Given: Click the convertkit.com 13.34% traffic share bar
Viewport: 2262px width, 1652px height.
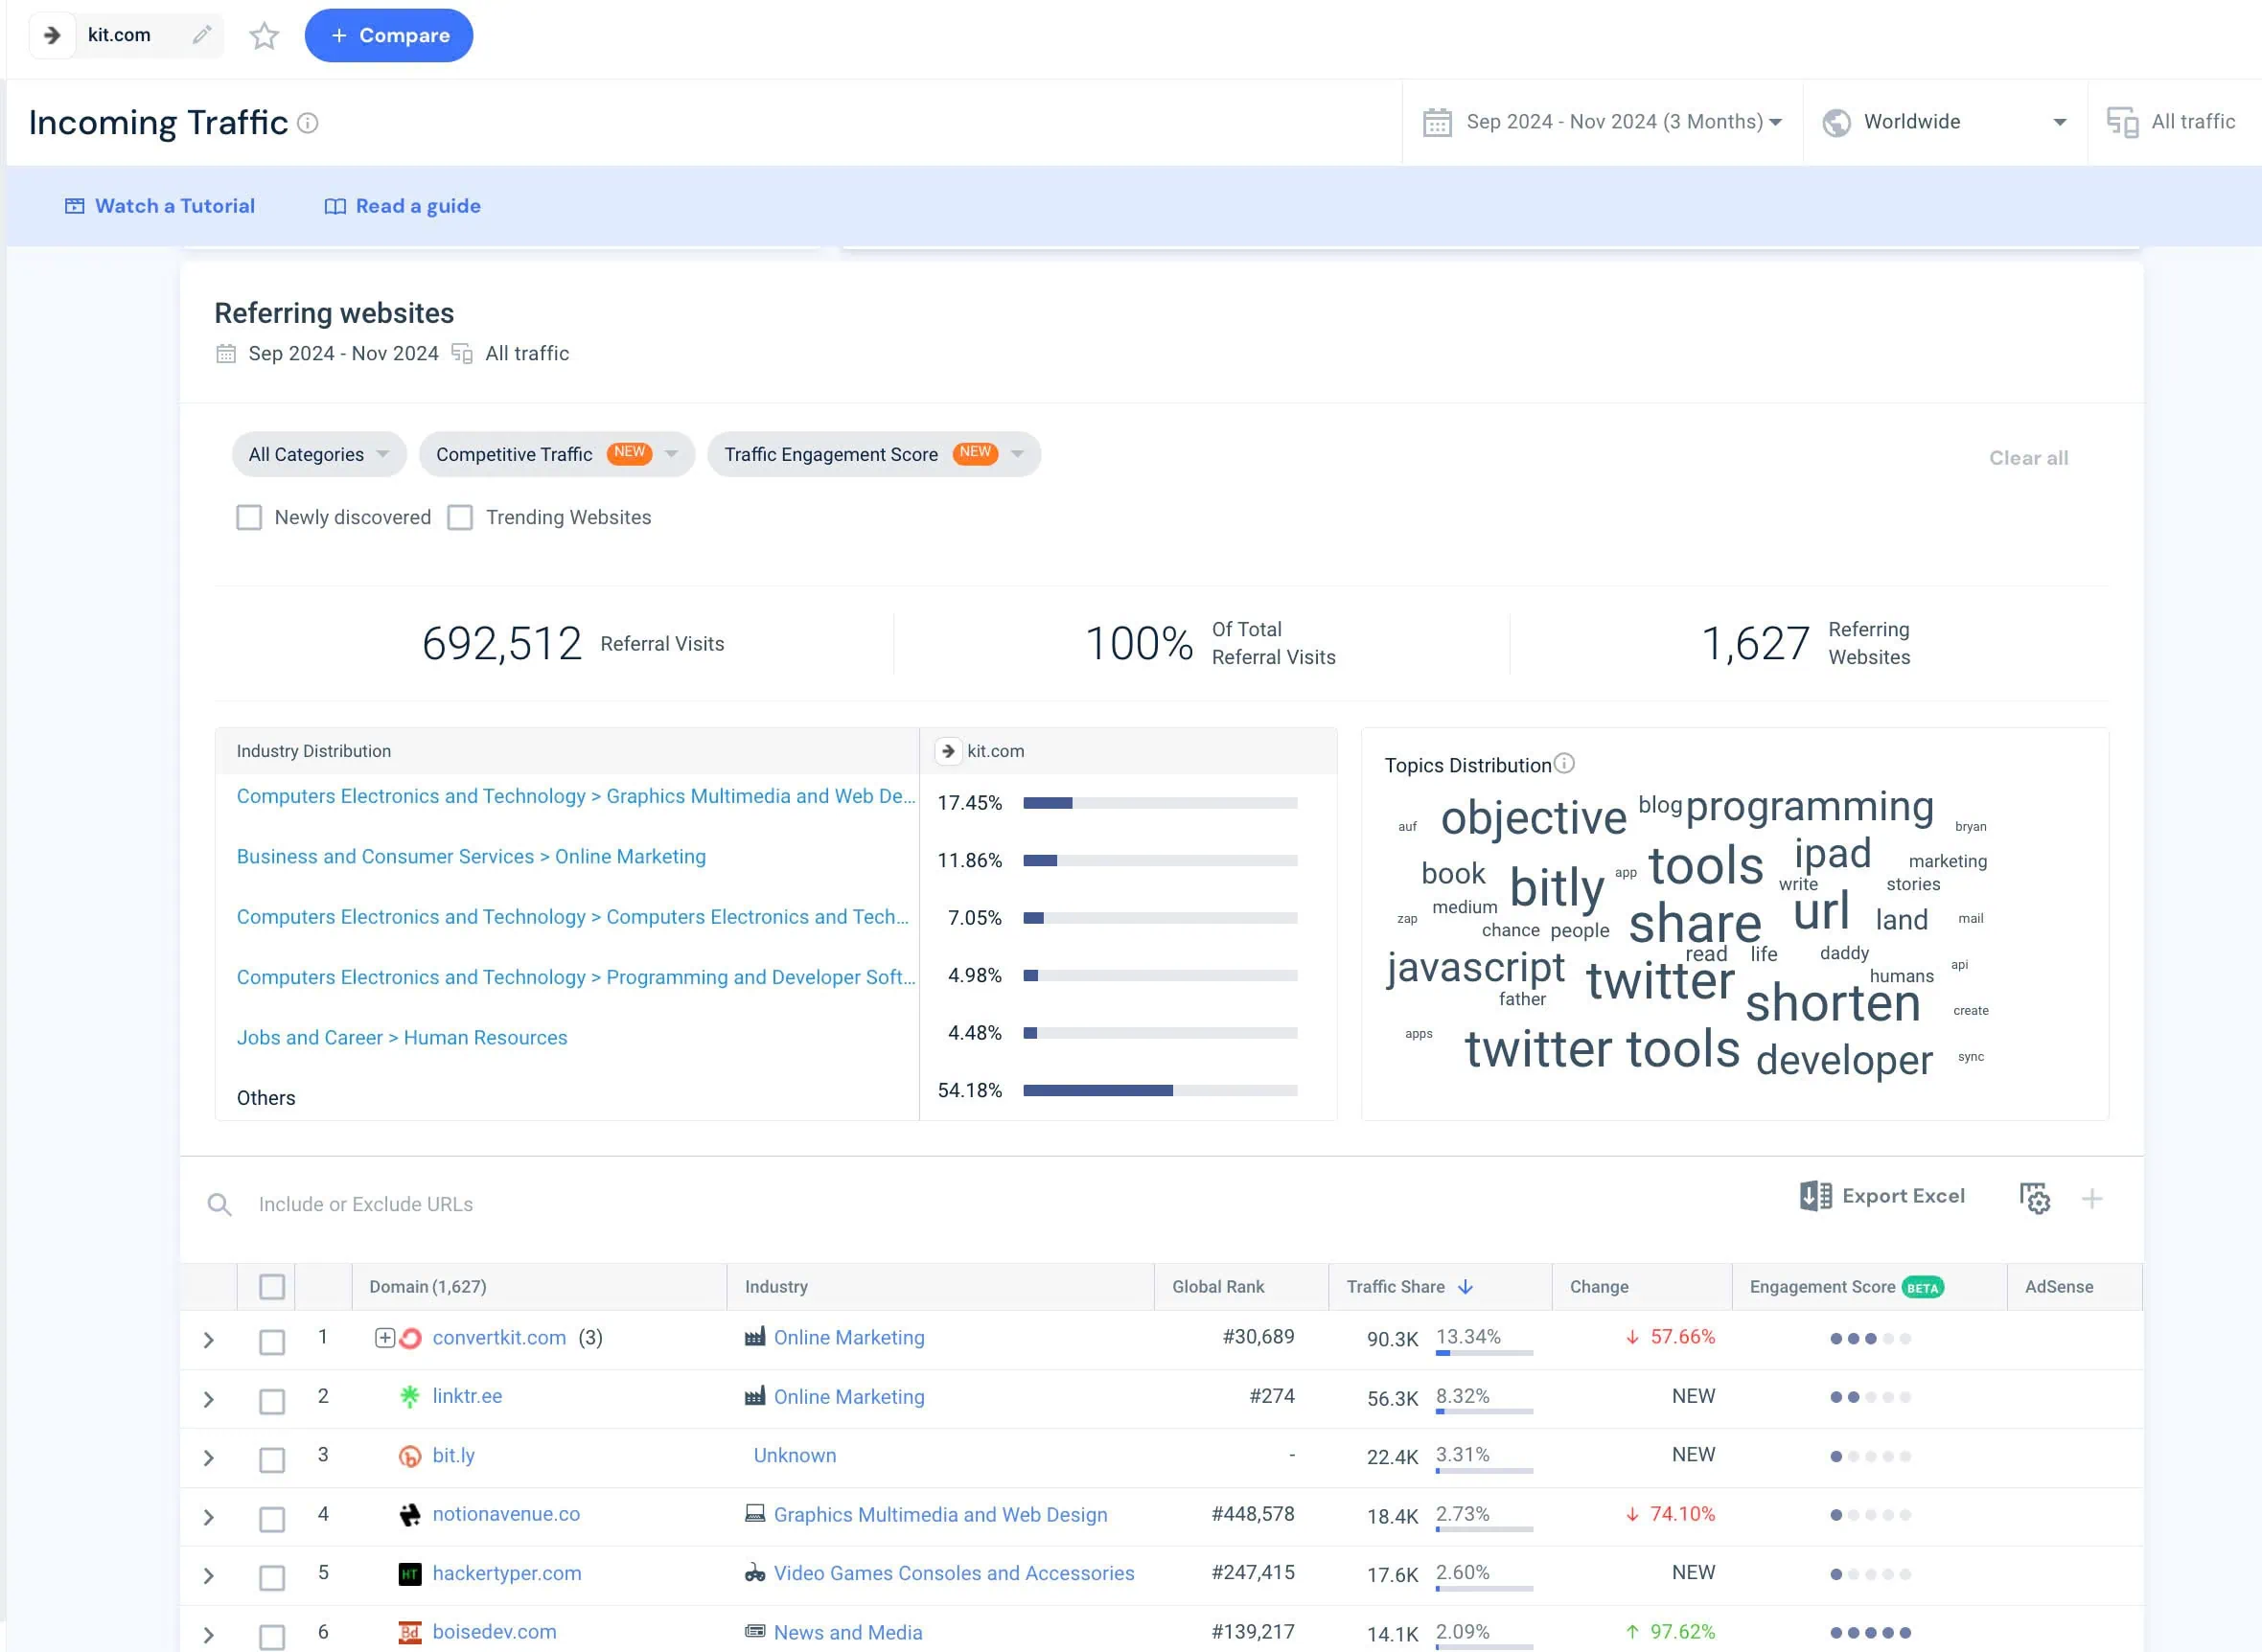Looking at the screenshot, I should click(x=1484, y=1353).
